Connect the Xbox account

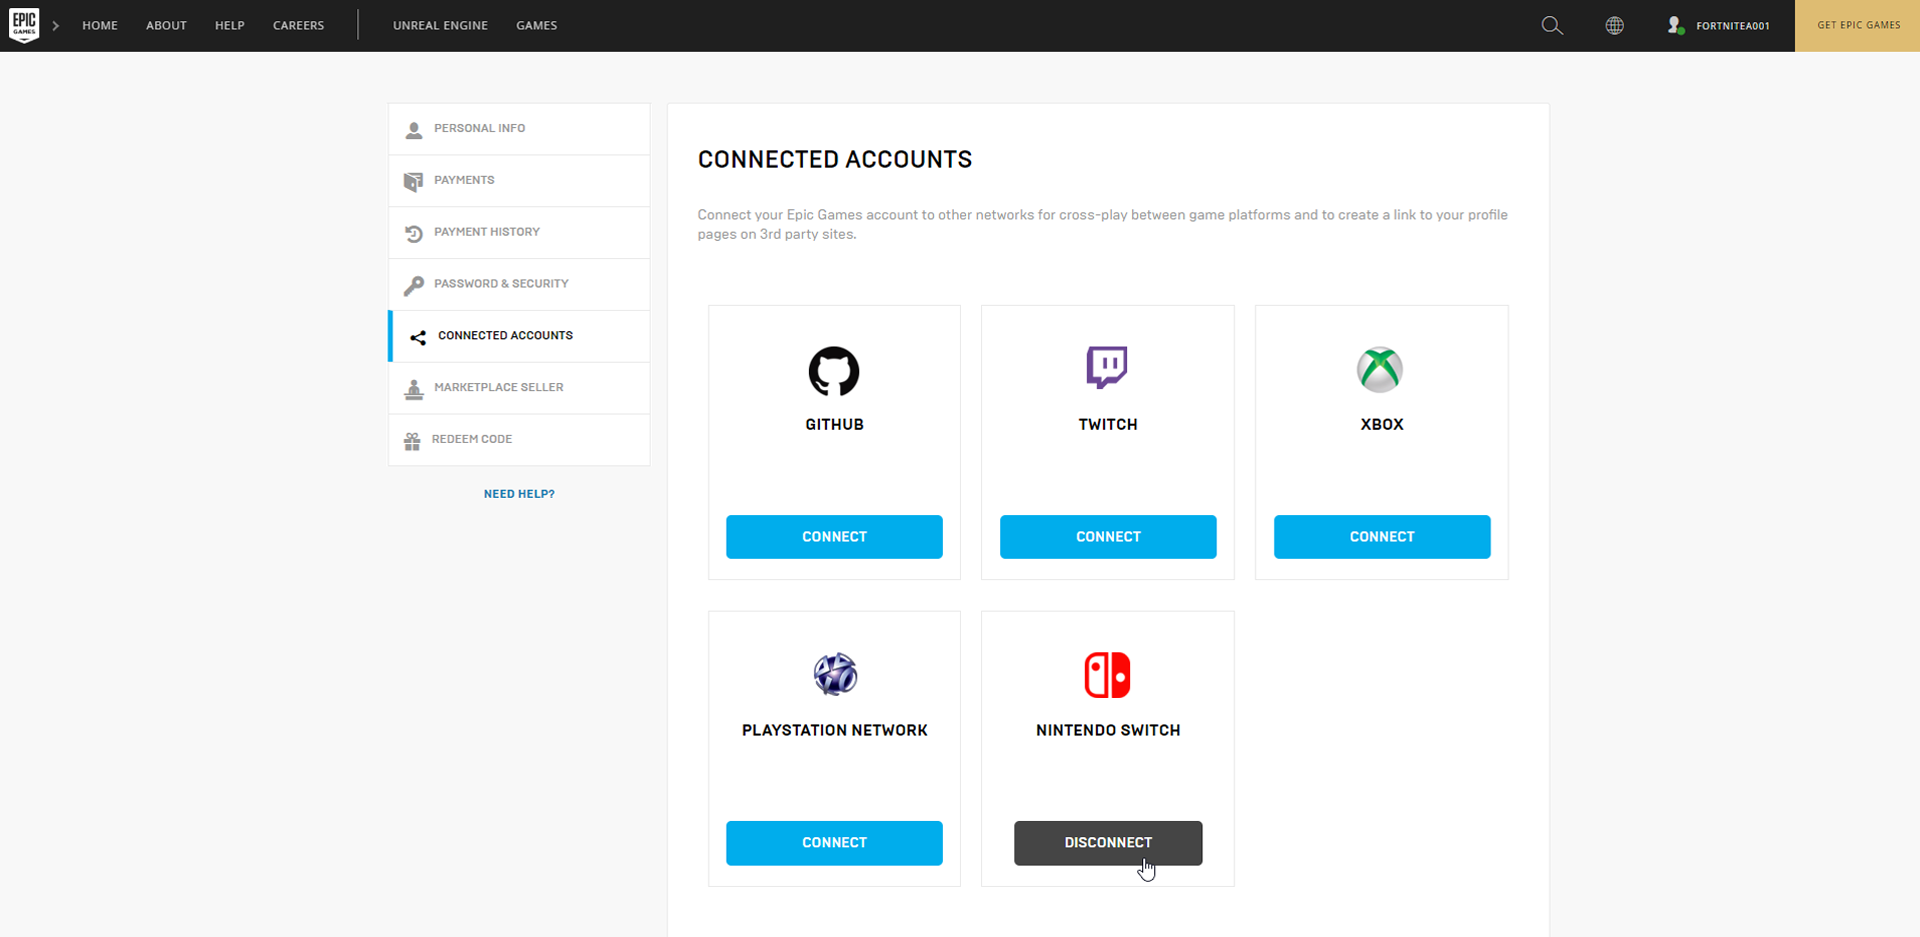coord(1382,537)
